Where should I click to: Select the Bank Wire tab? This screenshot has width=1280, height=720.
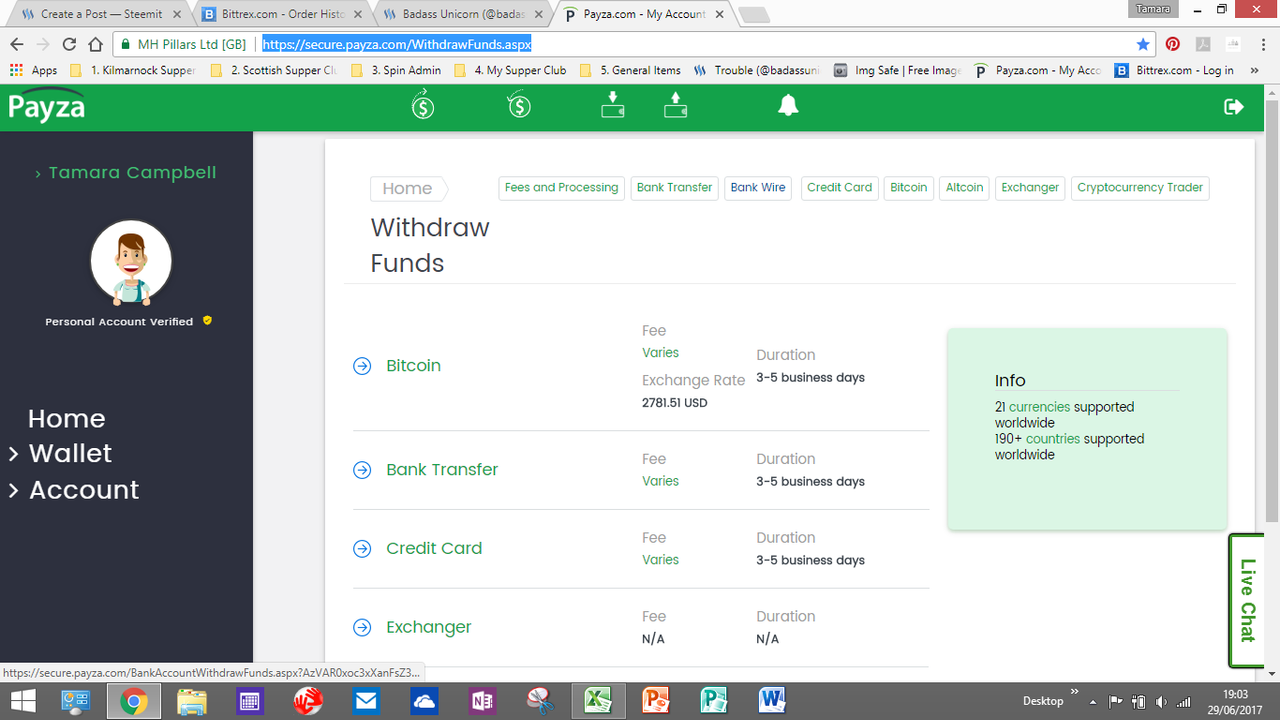[757, 188]
